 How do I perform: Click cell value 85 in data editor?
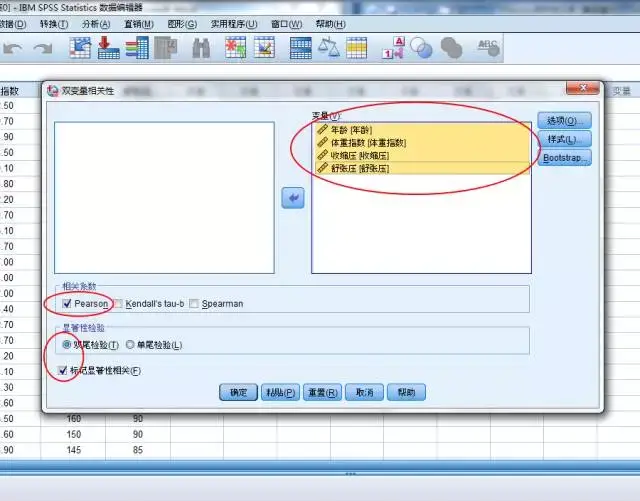pos(138,450)
